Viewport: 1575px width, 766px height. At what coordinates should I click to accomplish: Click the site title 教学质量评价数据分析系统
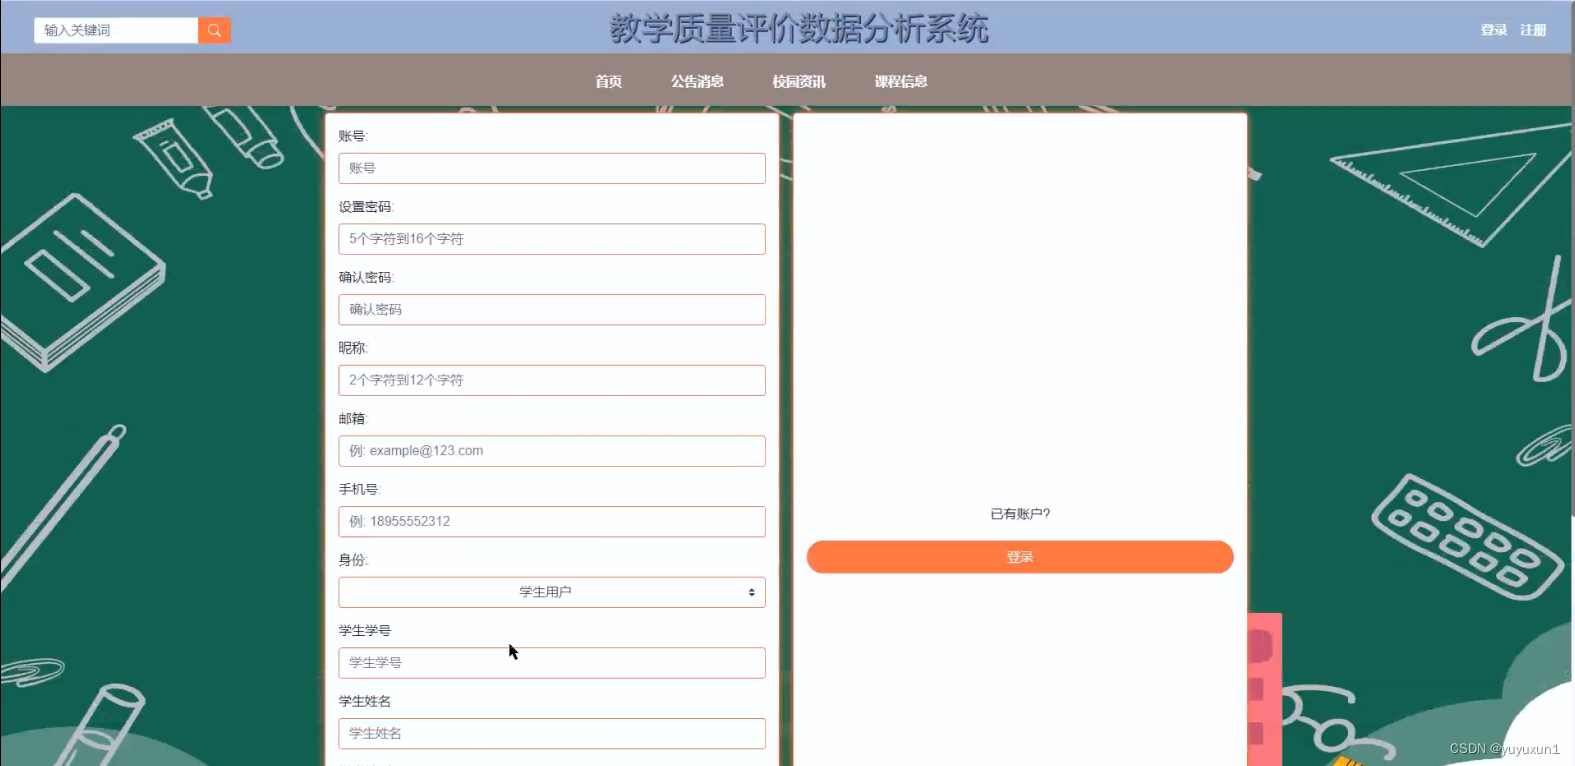pyautogui.click(x=799, y=28)
